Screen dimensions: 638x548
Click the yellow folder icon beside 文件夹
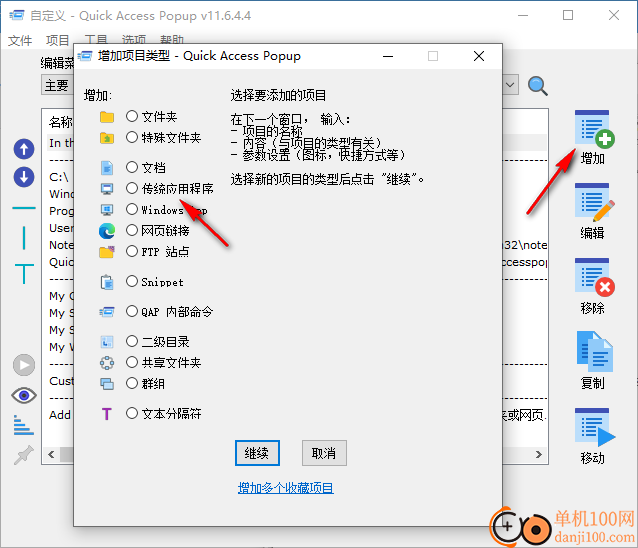click(107, 117)
